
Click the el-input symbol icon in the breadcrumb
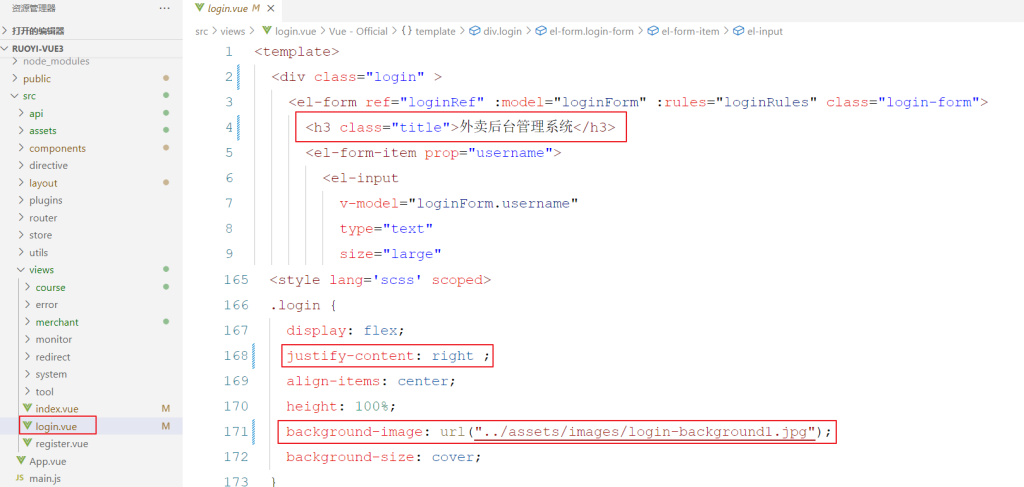click(x=738, y=31)
